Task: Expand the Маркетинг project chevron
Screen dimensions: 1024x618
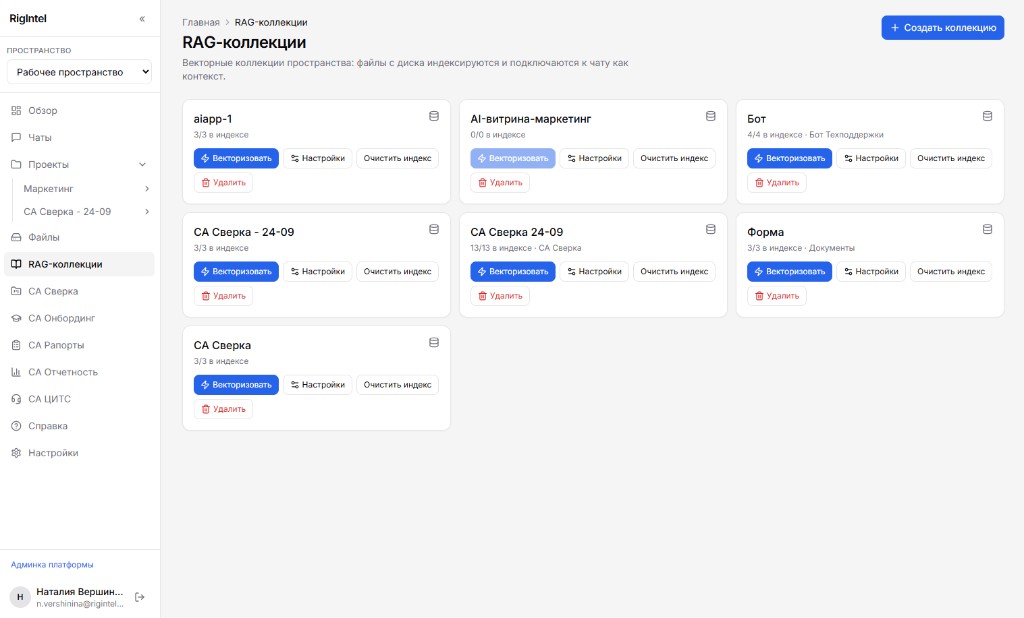Action: (147, 189)
